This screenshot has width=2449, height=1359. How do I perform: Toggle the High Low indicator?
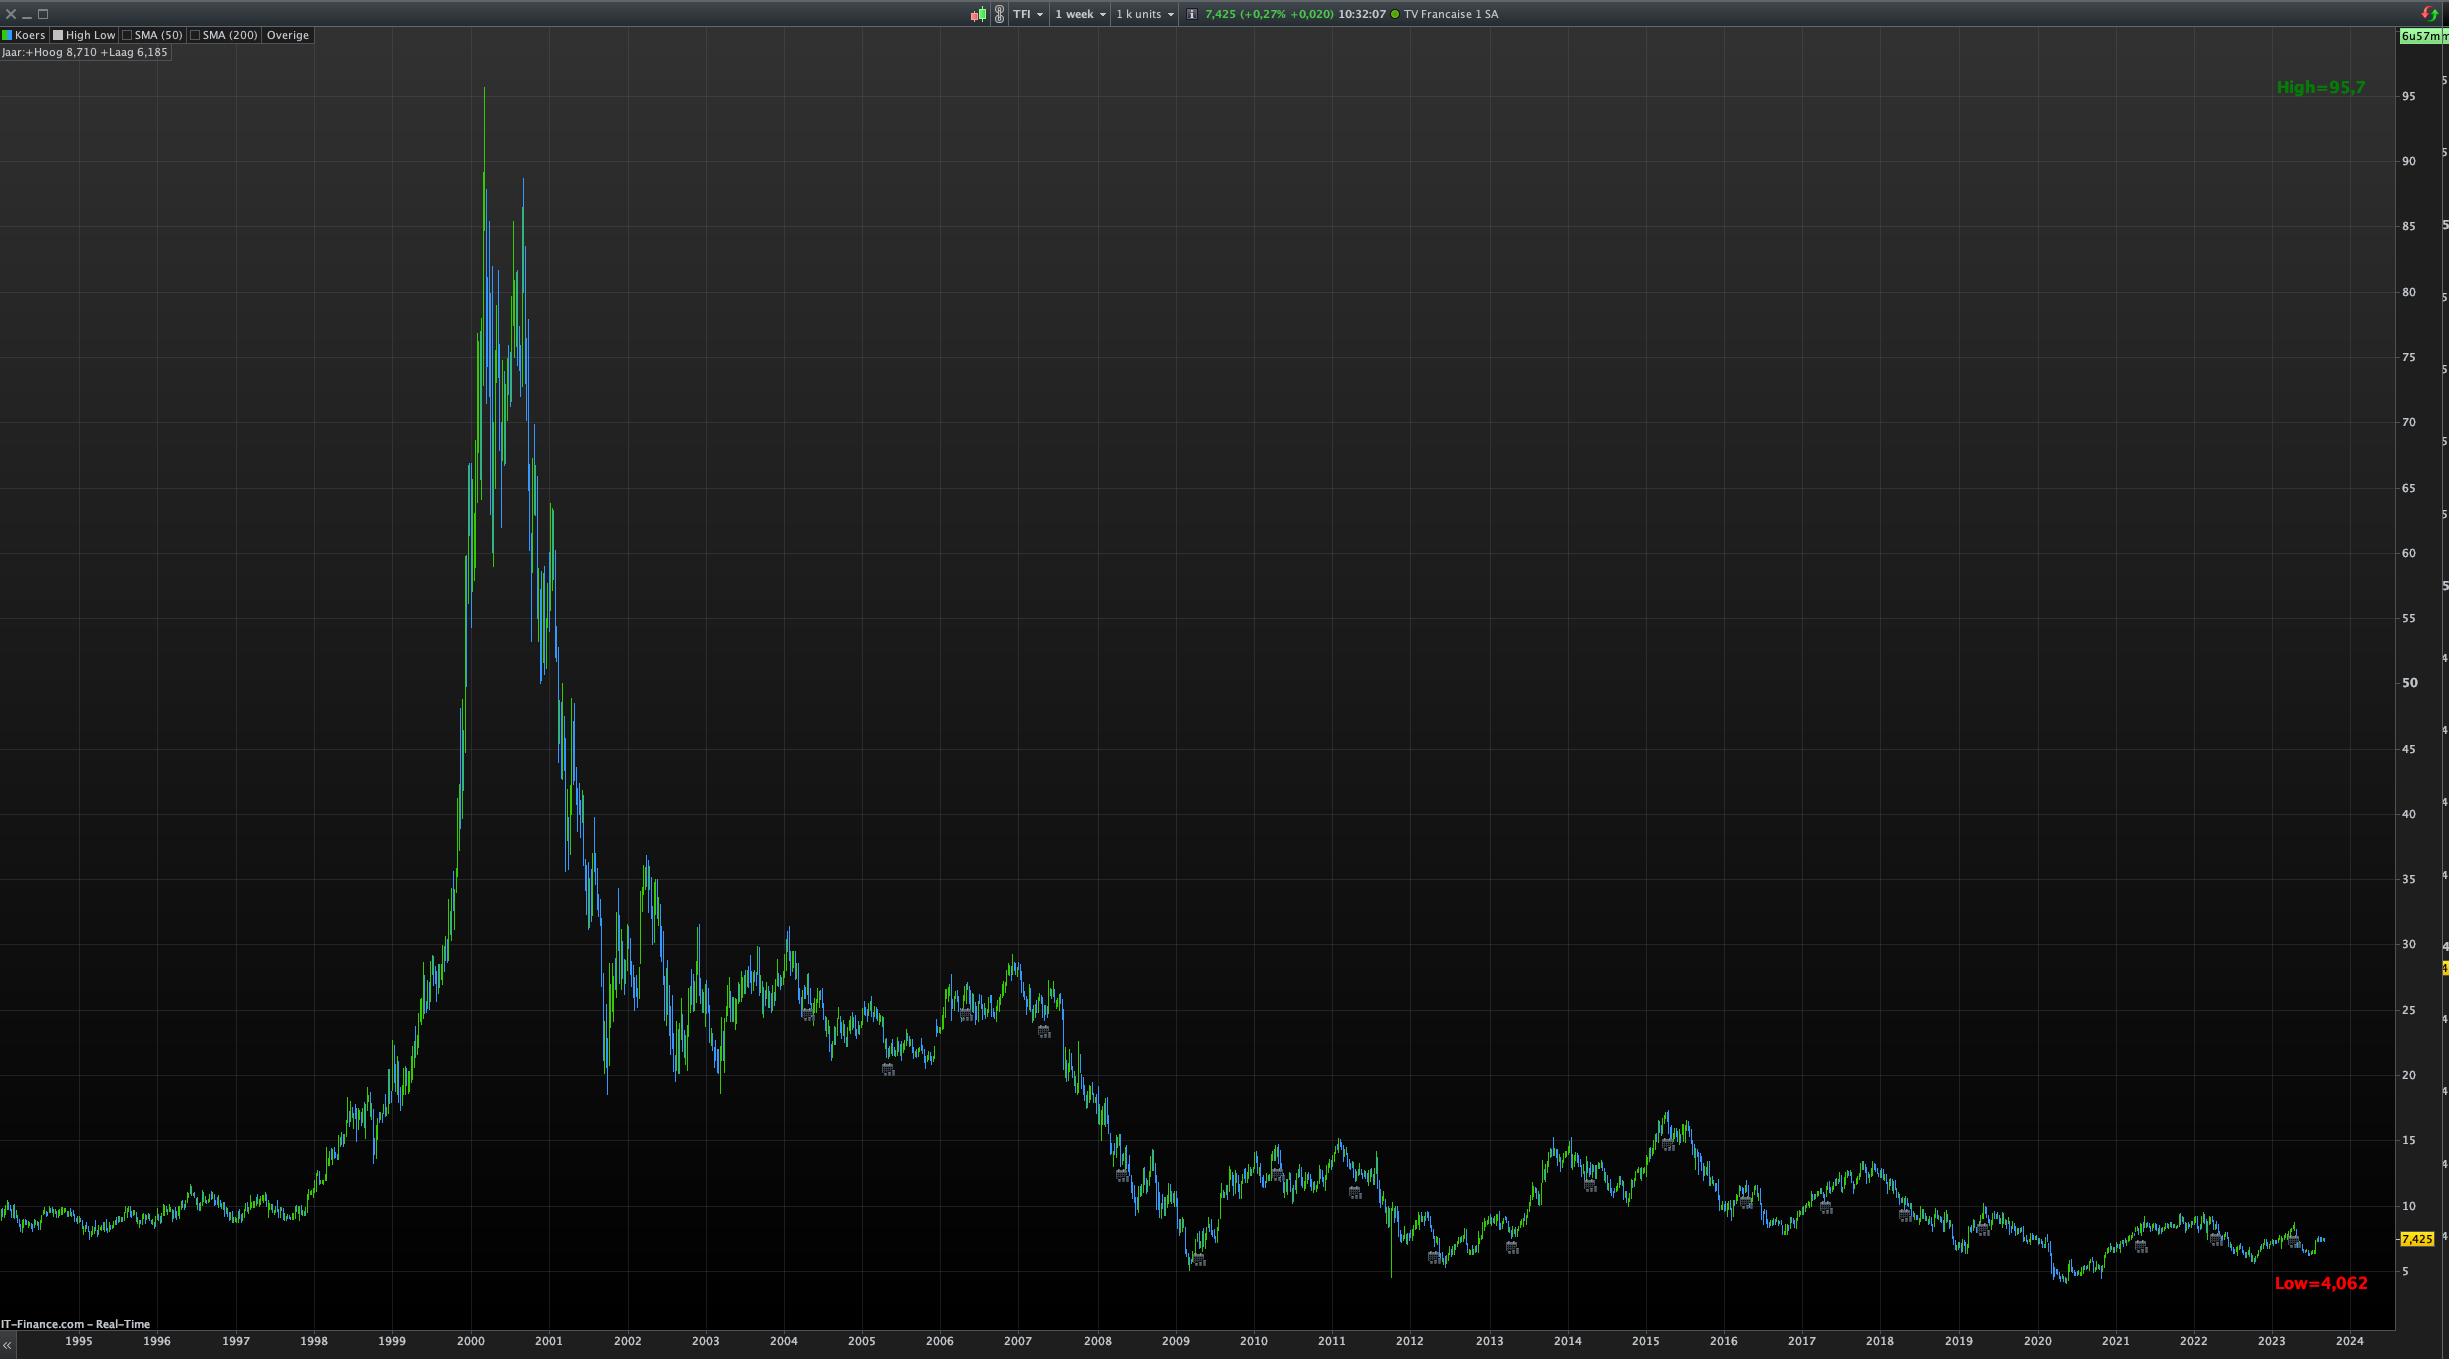(x=84, y=35)
